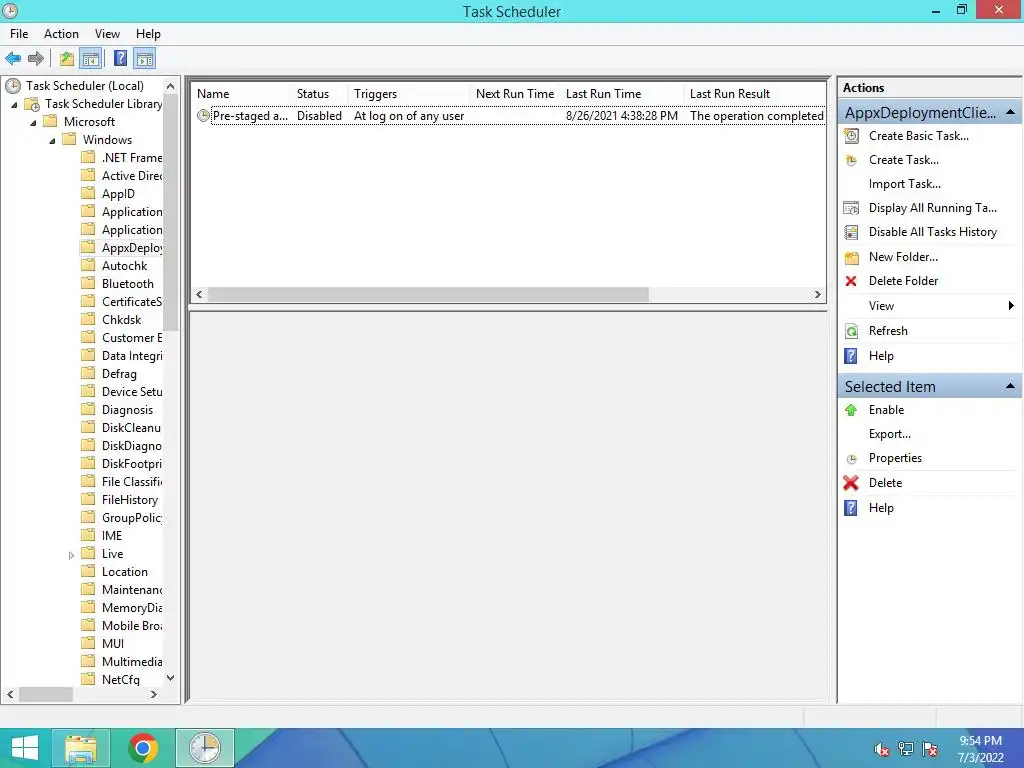Open the File menu
Screen dimensions: 1024x768
tap(19, 34)
